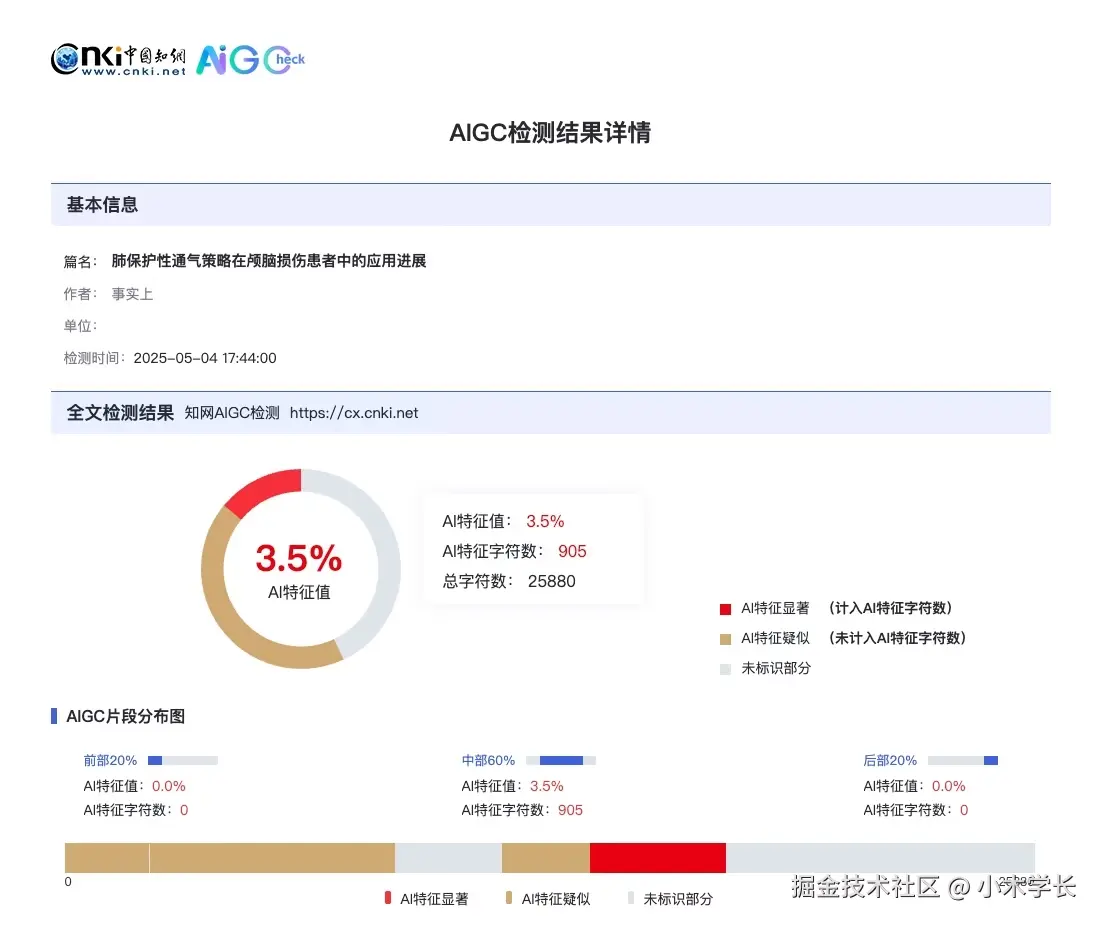Select the 基本信息 section header
The image size is (1102, 926).
tap(103, 205)
